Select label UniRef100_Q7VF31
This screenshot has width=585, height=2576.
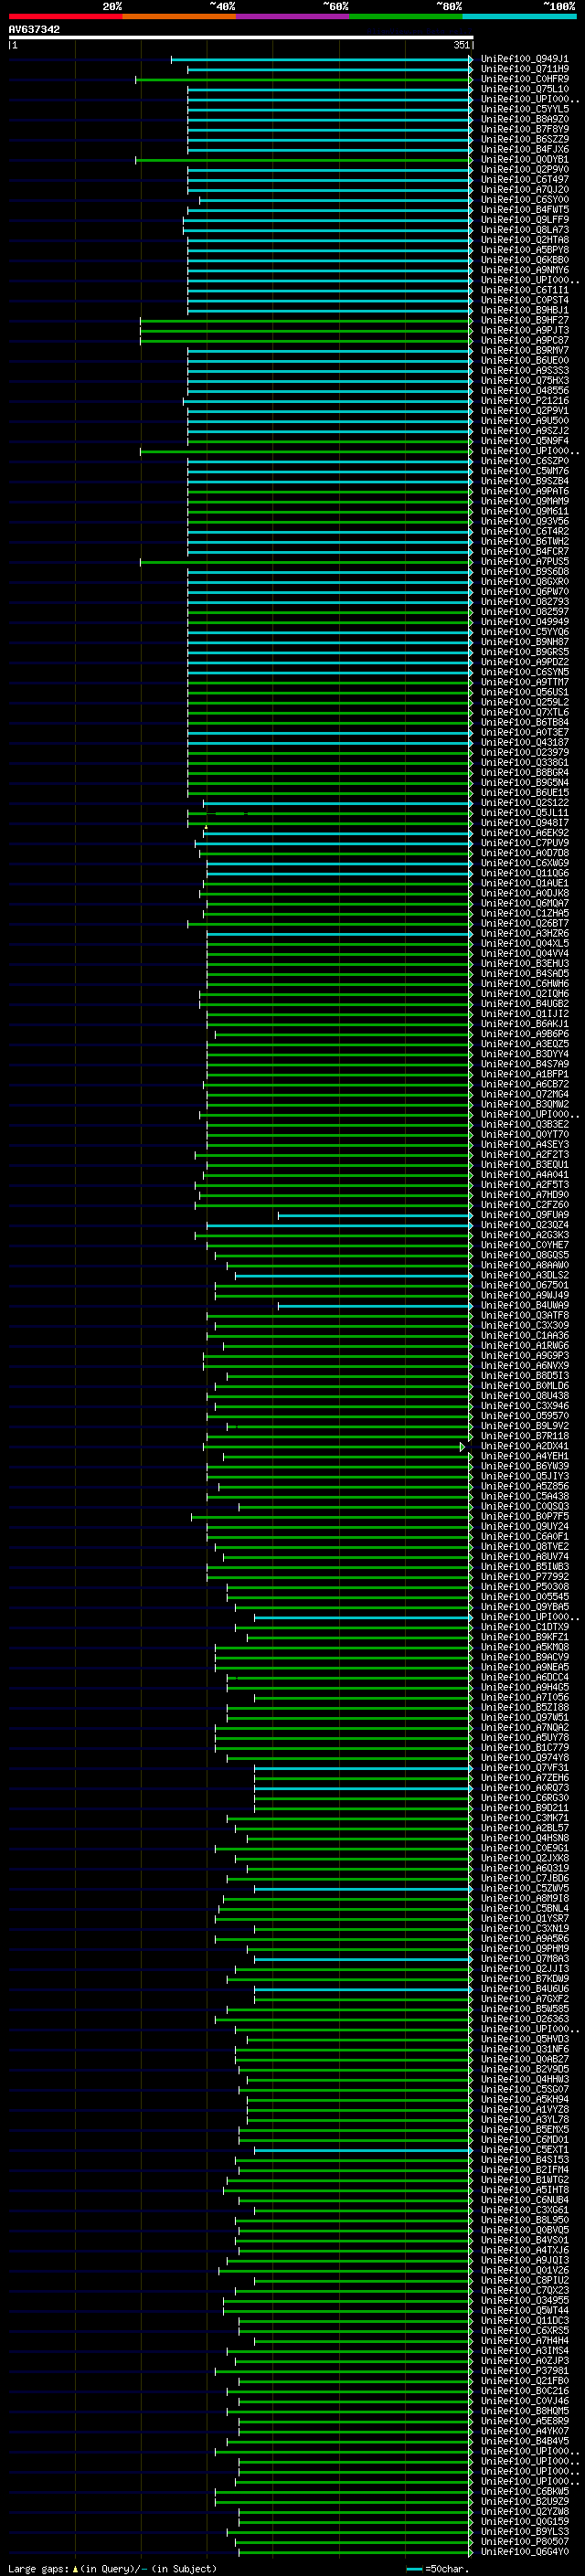[525, 1767]
